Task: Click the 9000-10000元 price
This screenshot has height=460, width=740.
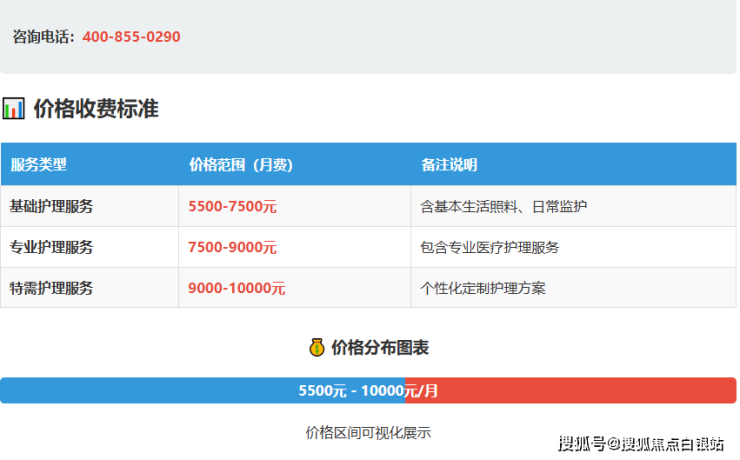Action: coord(236,288)
